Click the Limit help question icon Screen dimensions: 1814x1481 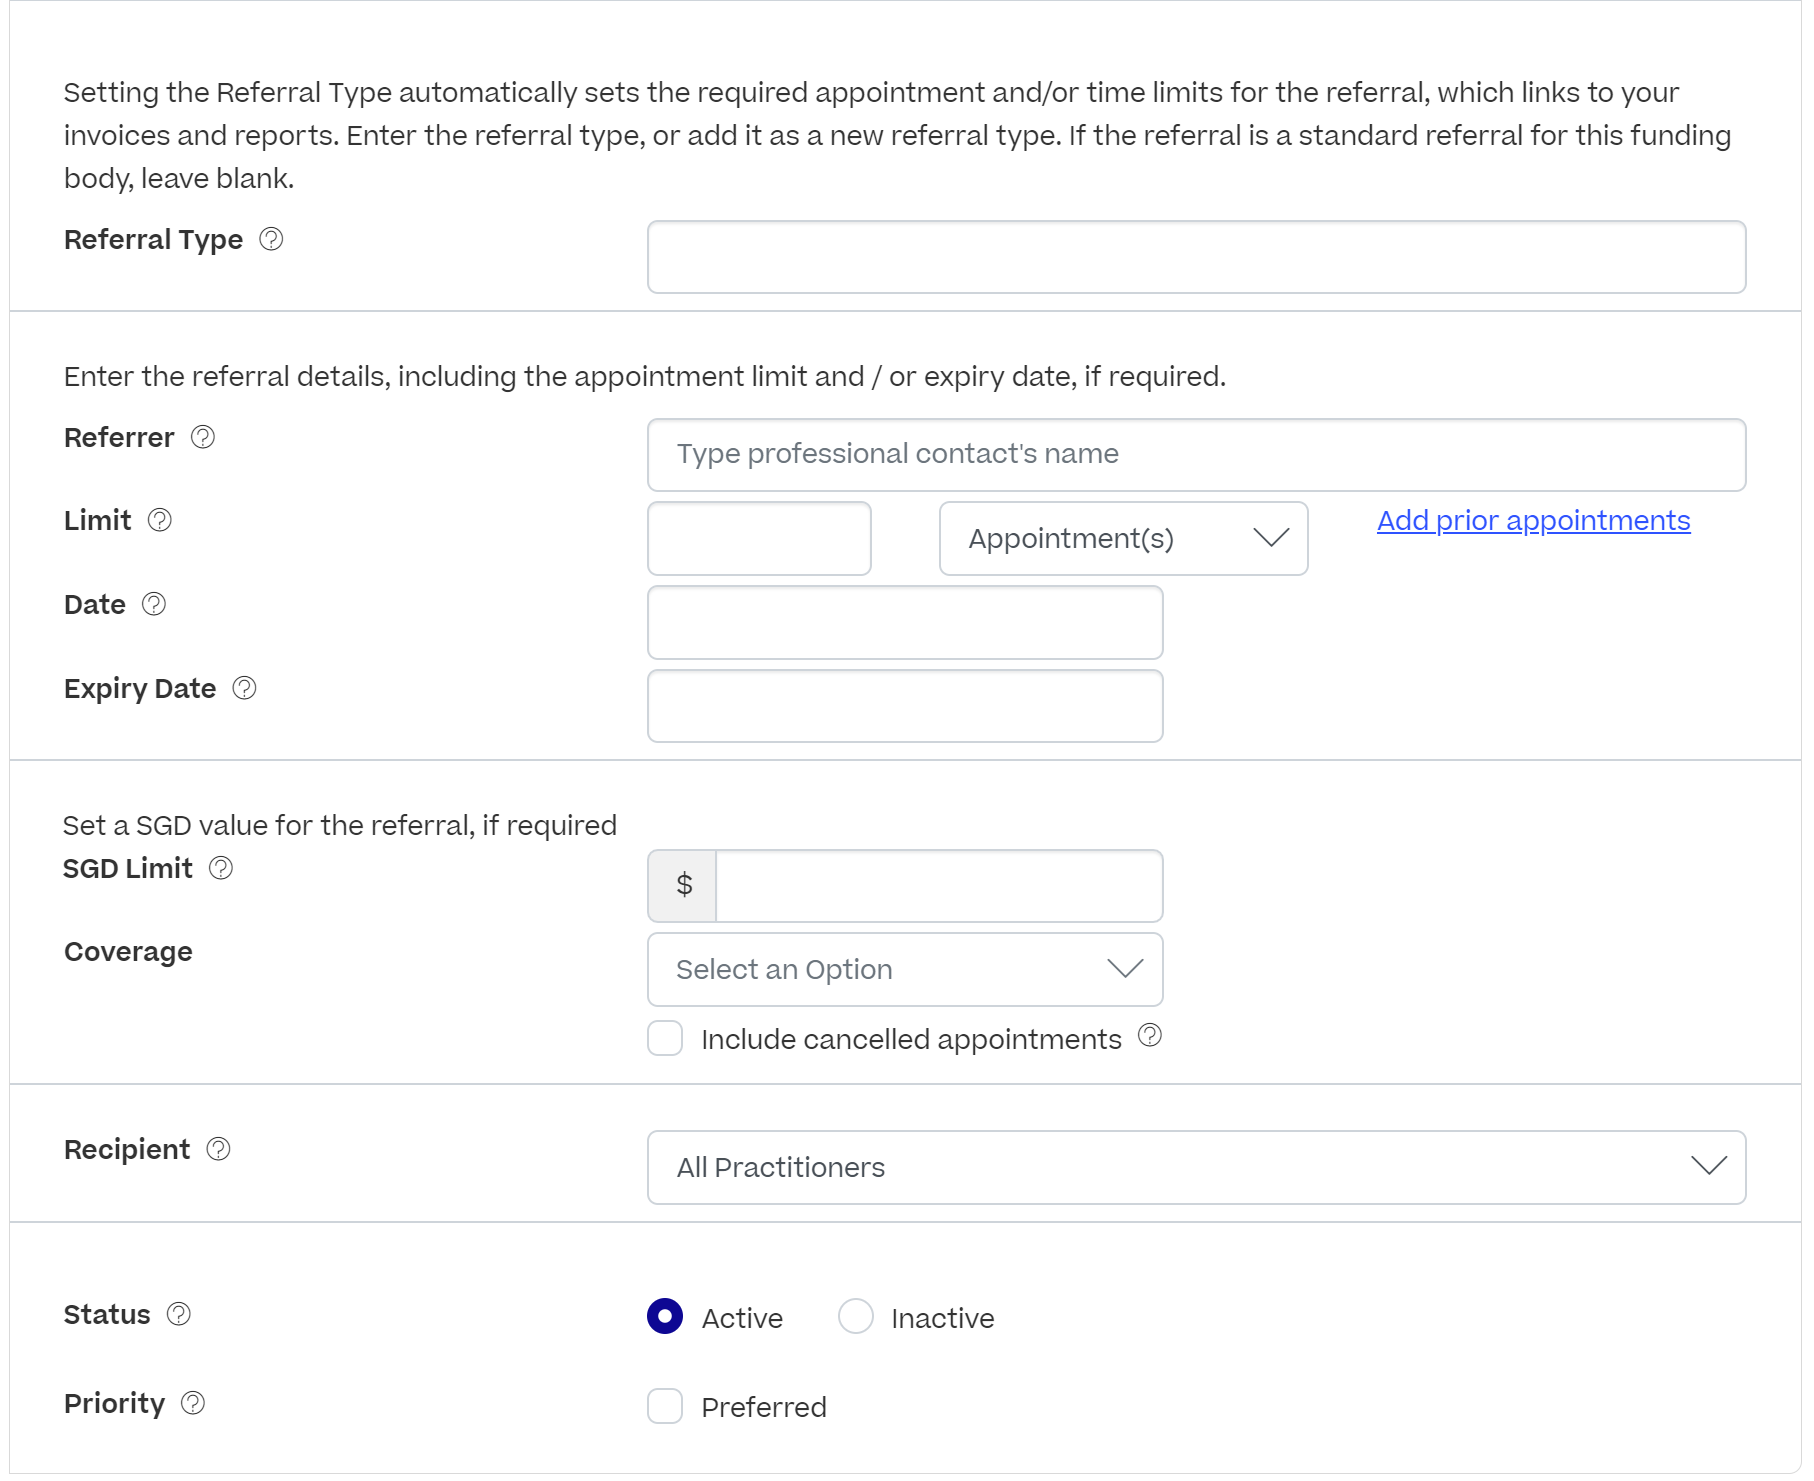pyautogui.click(x=160, y=520)
